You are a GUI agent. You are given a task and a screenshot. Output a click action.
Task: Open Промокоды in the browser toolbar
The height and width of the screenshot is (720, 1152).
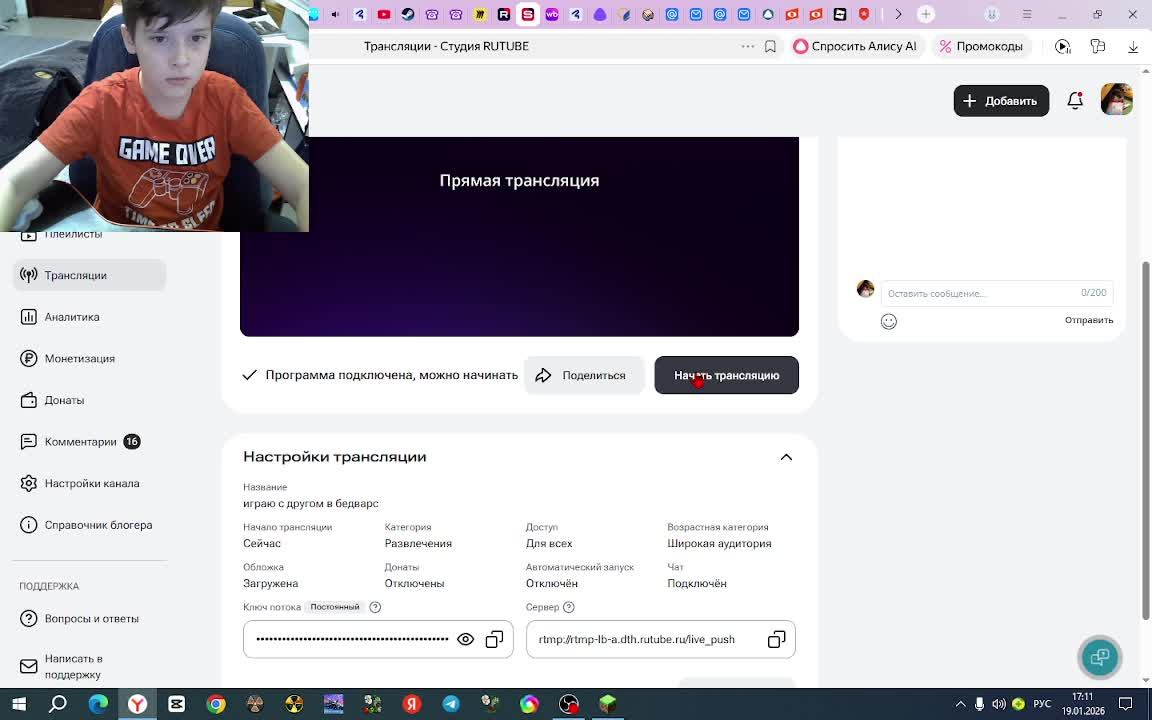tap(982, 46)
